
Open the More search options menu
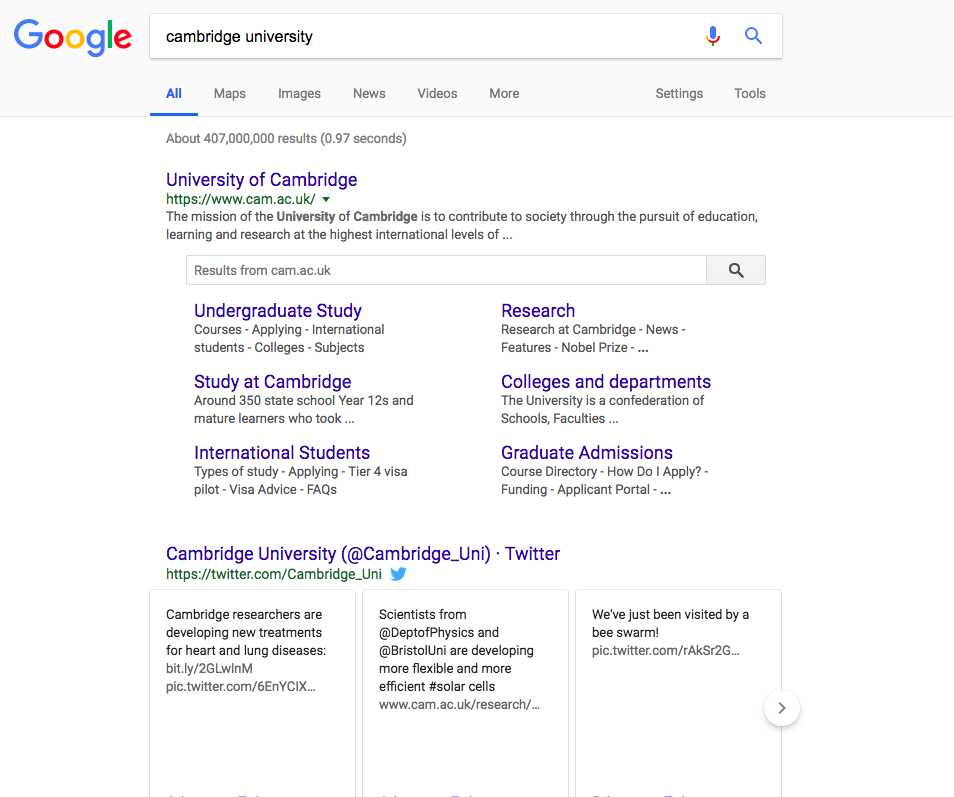tap(504, 93)
